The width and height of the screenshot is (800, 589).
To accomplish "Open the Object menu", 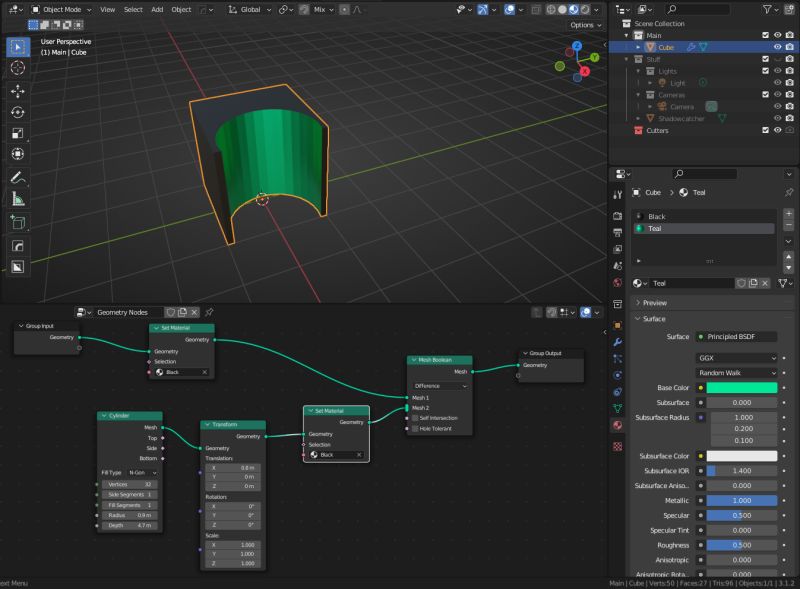I will click(x=180, y=9).
